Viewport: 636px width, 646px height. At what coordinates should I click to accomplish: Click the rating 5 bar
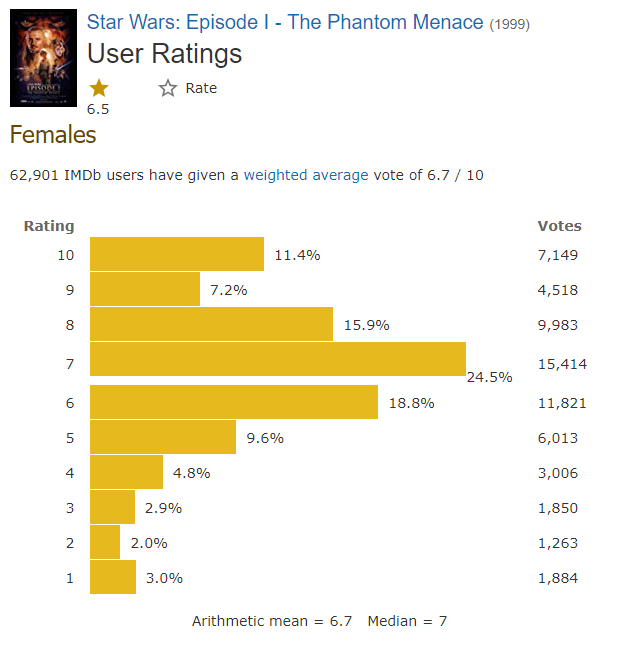tap(163, 437)
